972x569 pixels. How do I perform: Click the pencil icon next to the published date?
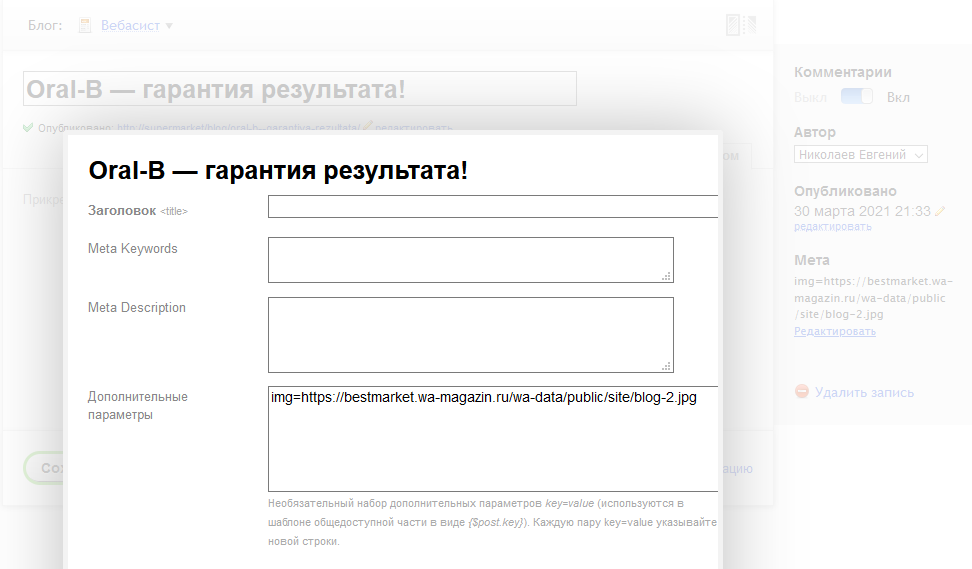tap(940, 211)
